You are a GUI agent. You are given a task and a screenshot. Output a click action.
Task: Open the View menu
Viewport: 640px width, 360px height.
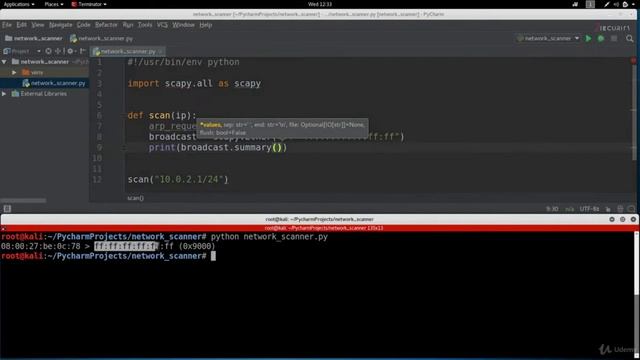click(x=38, y=25)
